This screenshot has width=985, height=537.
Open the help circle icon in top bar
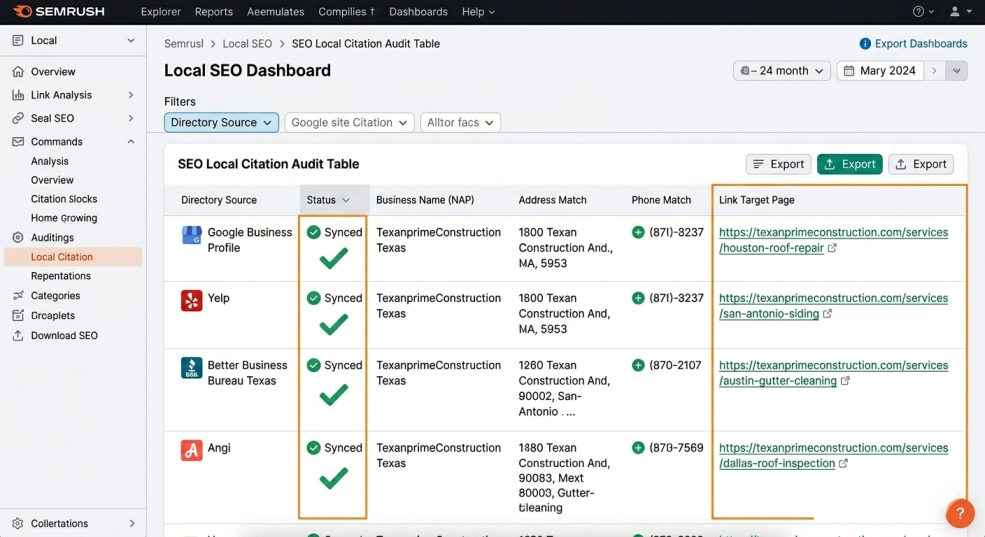918,11
